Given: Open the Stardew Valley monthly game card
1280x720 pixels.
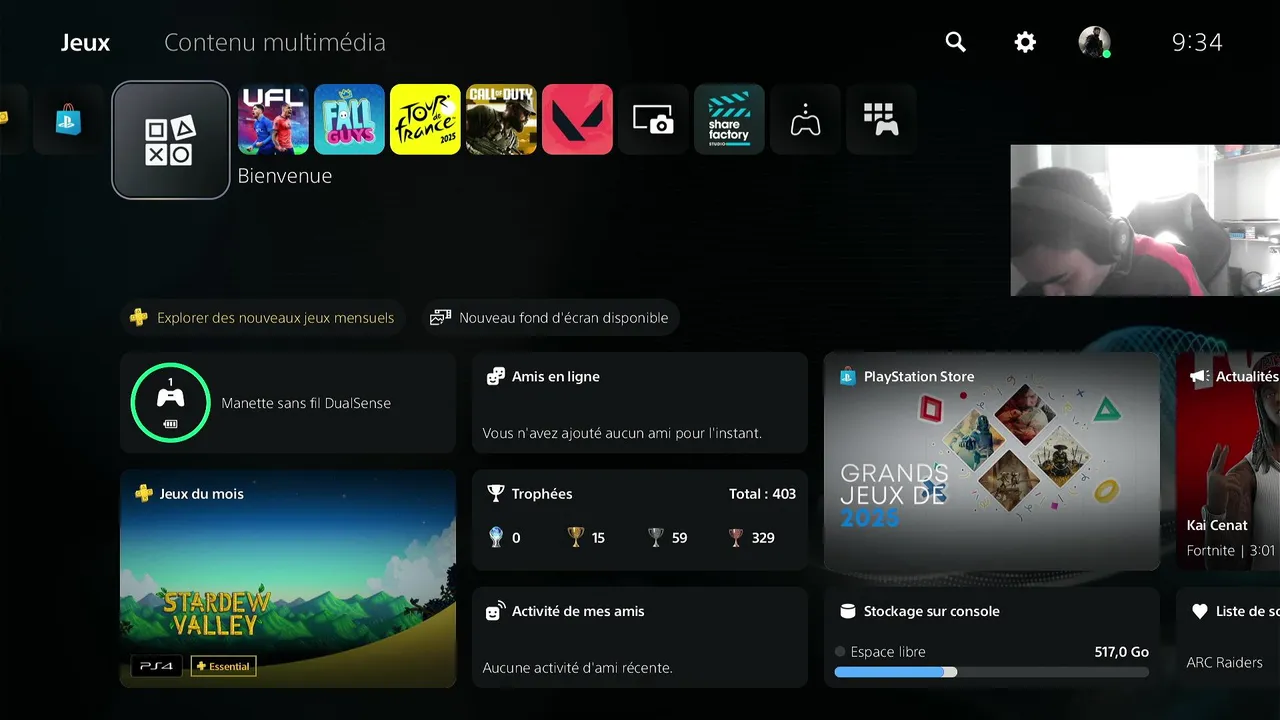Looking at the screenshot, I should click(x=288, y=579).
